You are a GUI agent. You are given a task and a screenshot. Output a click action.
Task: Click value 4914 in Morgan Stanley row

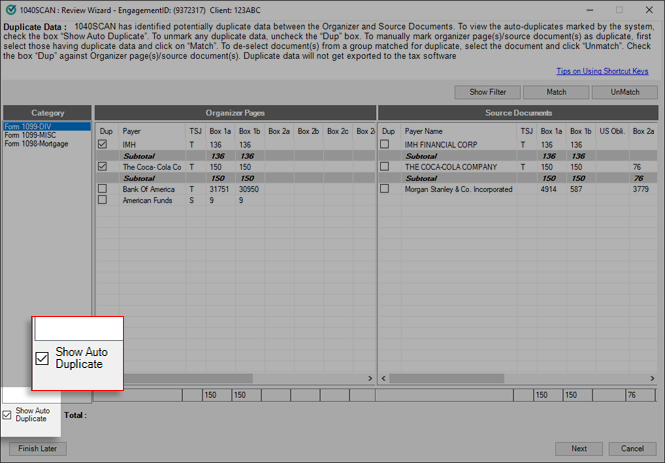548,189
